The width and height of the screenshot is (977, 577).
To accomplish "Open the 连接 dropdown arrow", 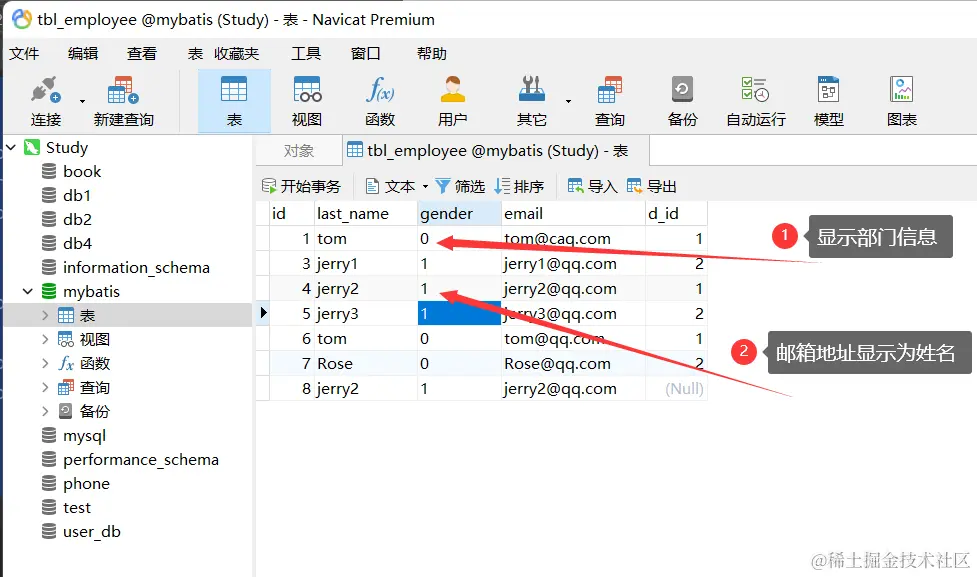I will coord(82,101).
